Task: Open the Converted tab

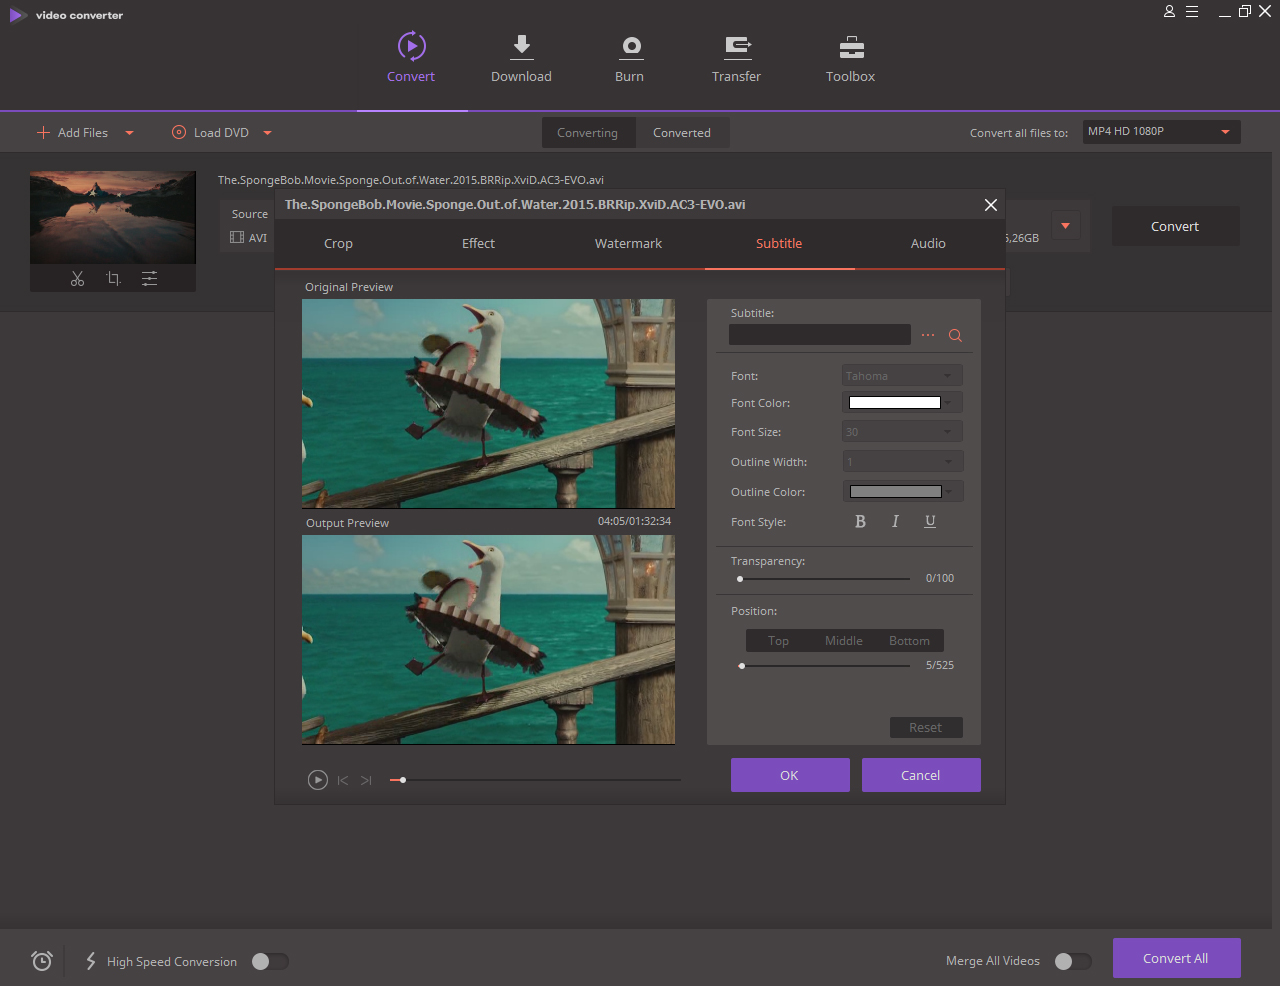Action: pyautogui.click(x=682, y=133)
